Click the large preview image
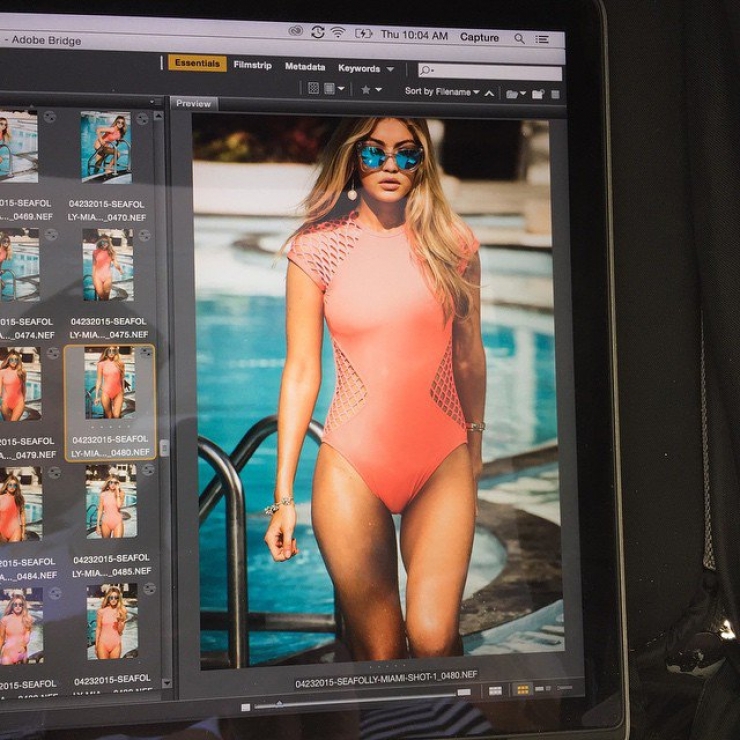The width and height of the screenshot is (740, 740). click(376, 391)
